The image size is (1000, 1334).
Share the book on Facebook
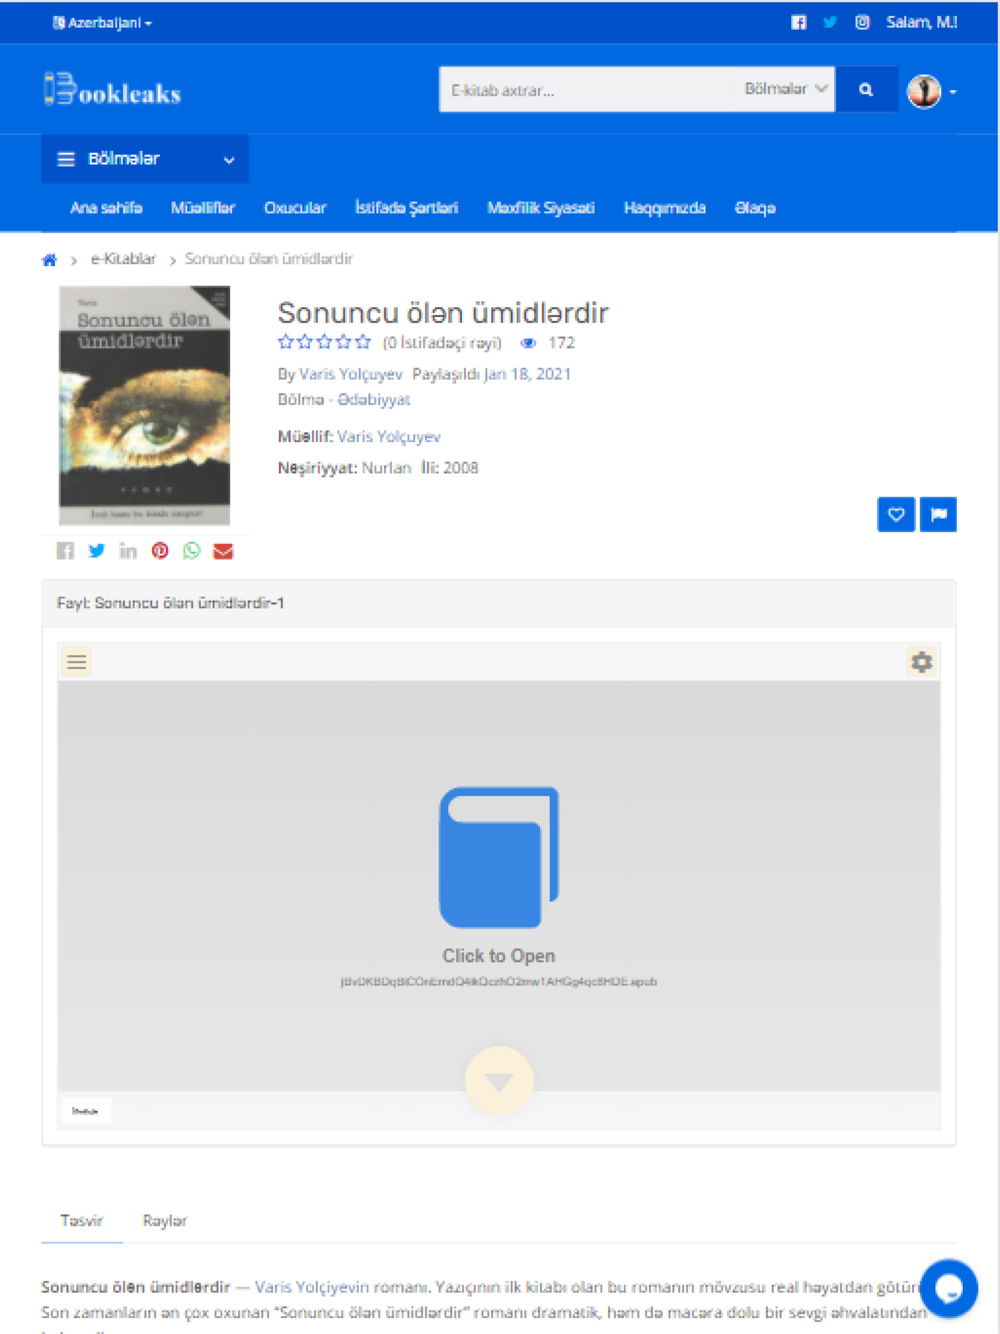[65, 551]
